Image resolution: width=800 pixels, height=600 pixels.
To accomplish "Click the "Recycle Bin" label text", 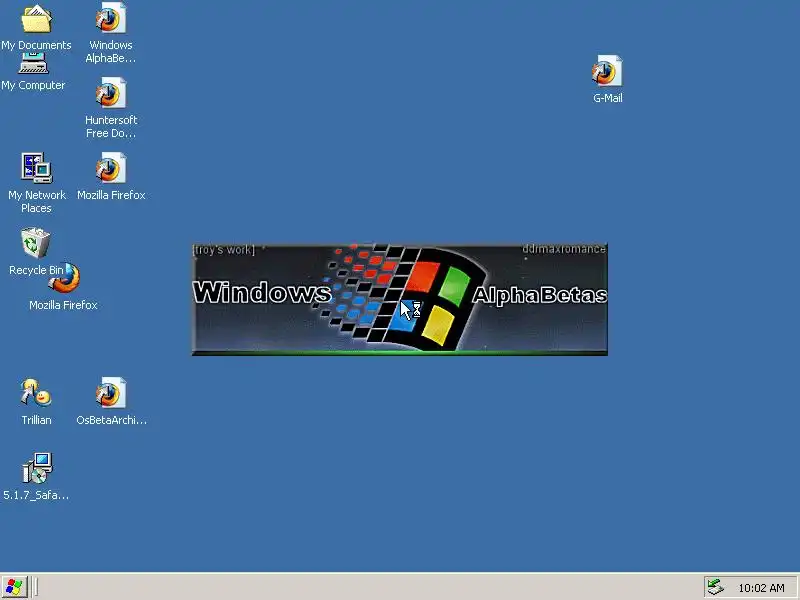I will [x=36, y=270].
